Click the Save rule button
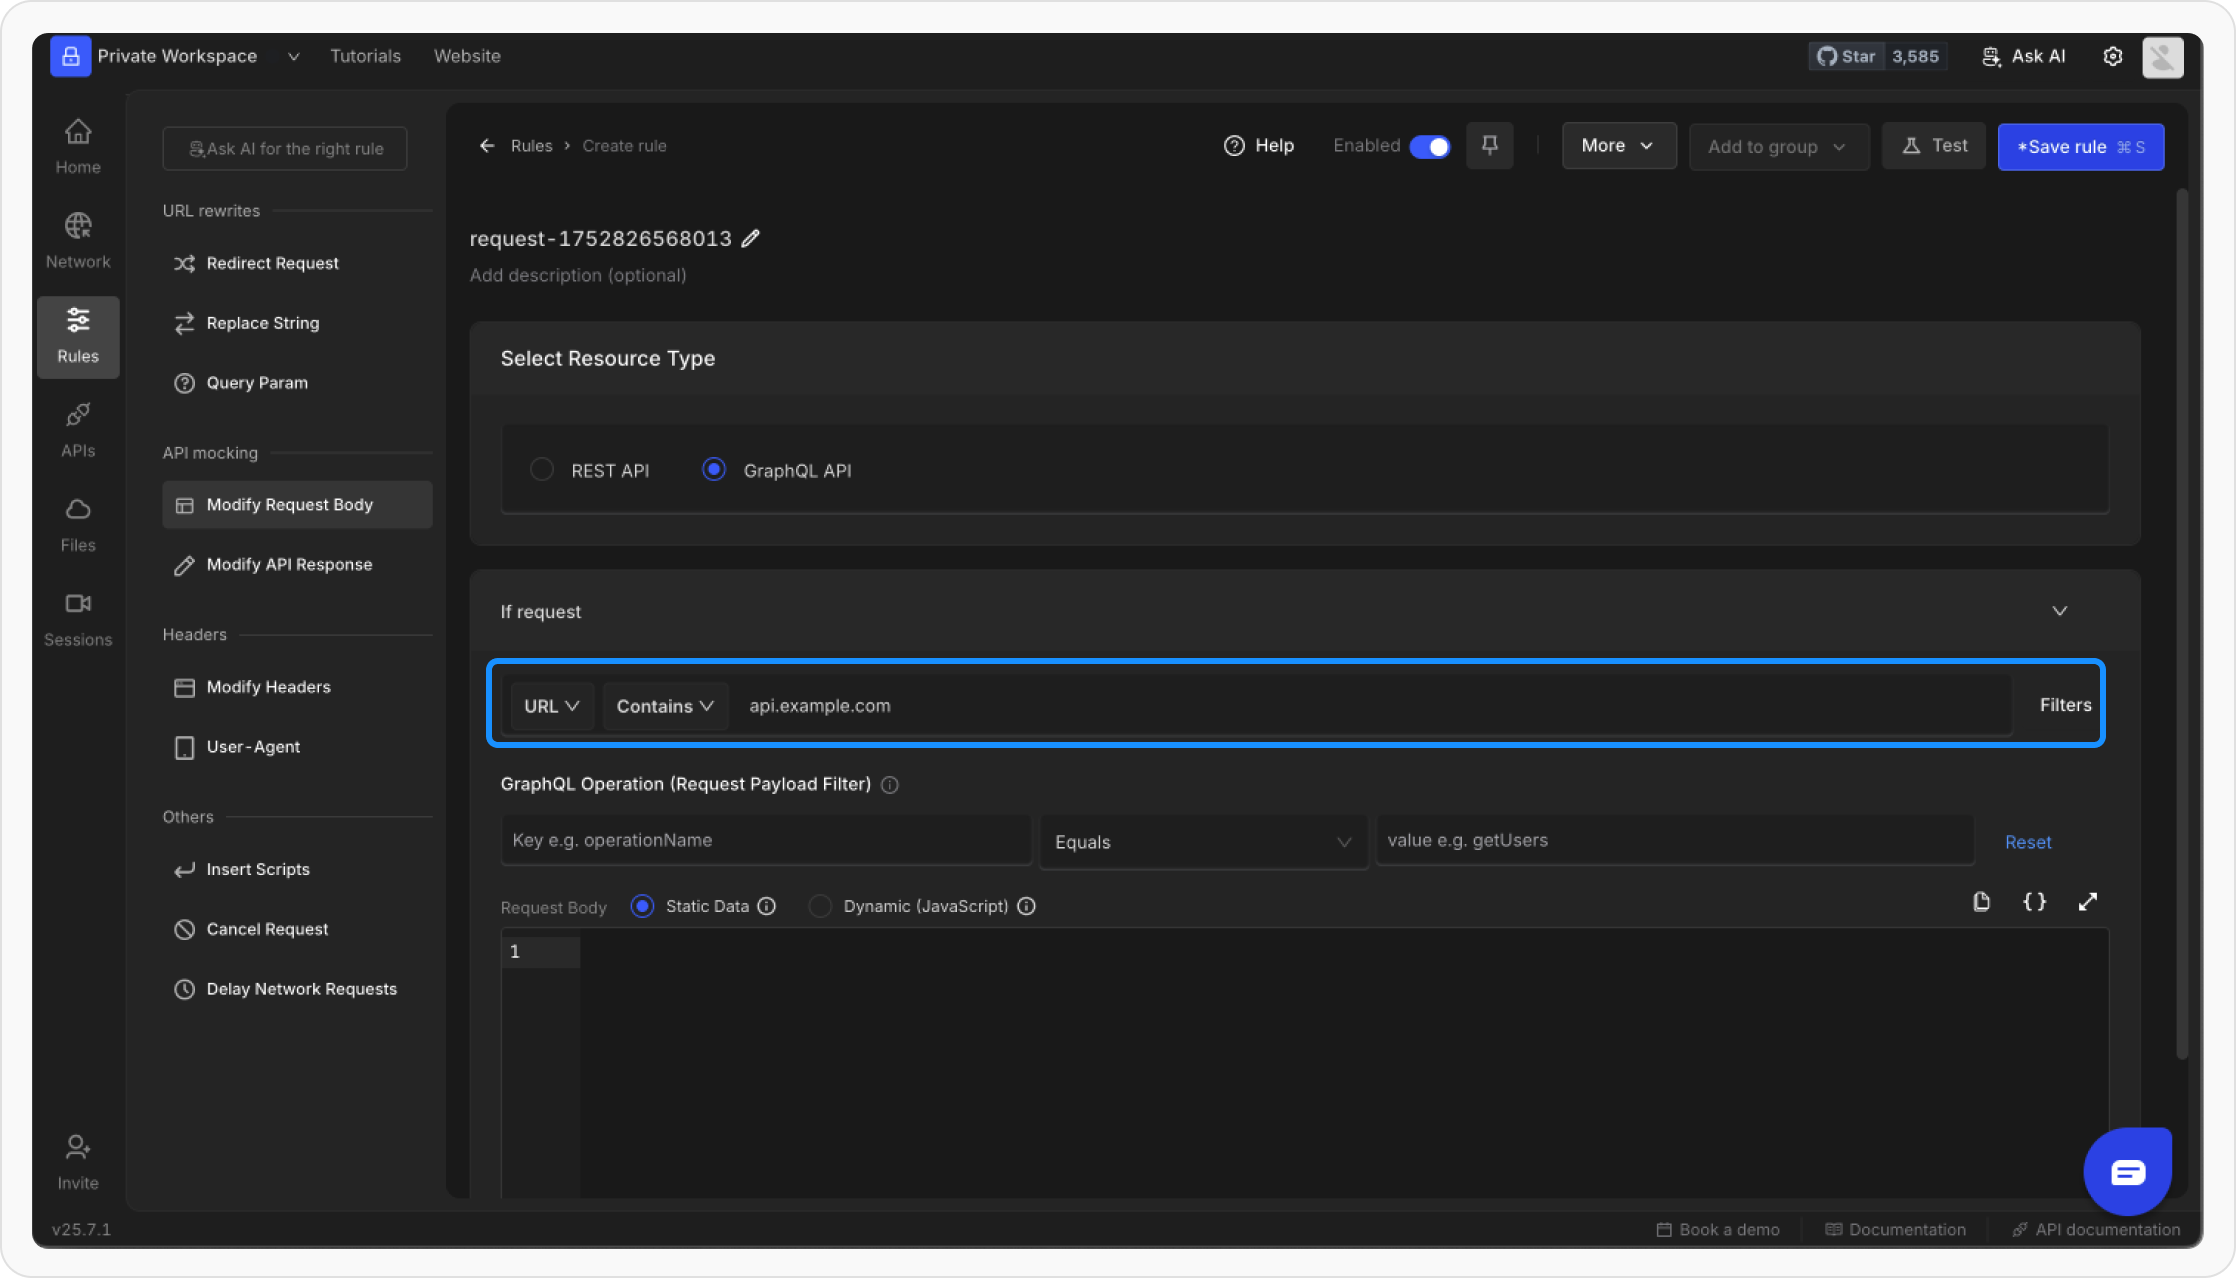 (2080, 147)
